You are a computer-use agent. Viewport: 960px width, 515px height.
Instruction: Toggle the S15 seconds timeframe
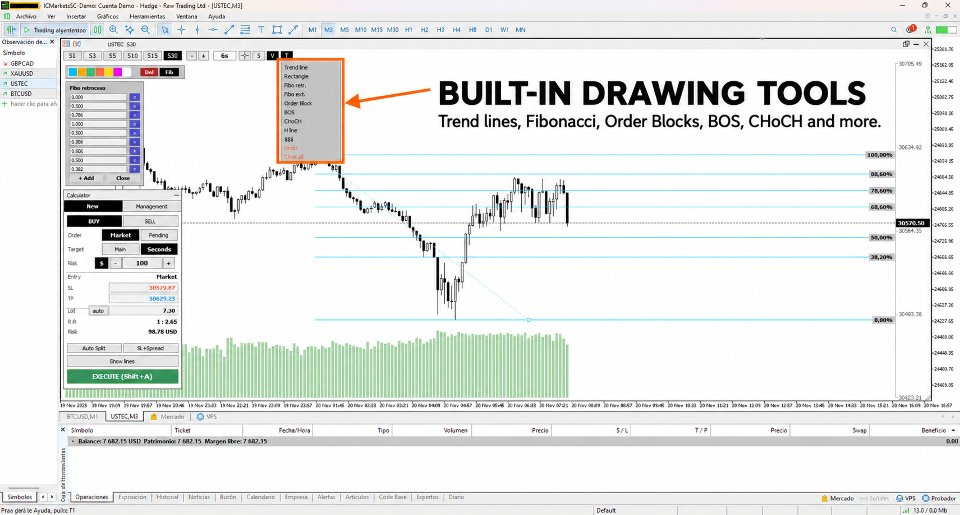152,56
